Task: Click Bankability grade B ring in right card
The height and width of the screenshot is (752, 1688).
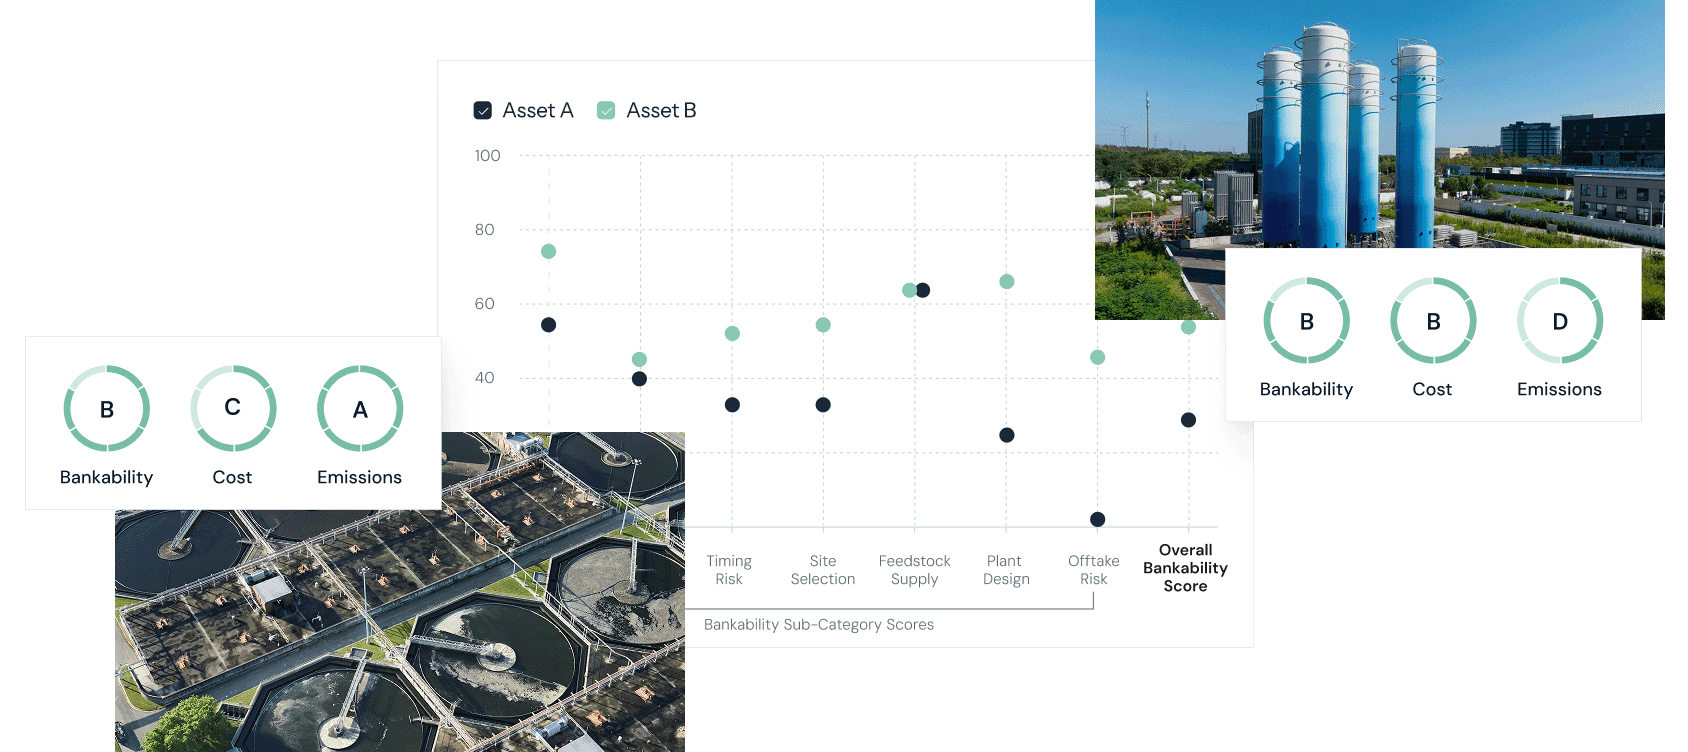Action: 1306,321
